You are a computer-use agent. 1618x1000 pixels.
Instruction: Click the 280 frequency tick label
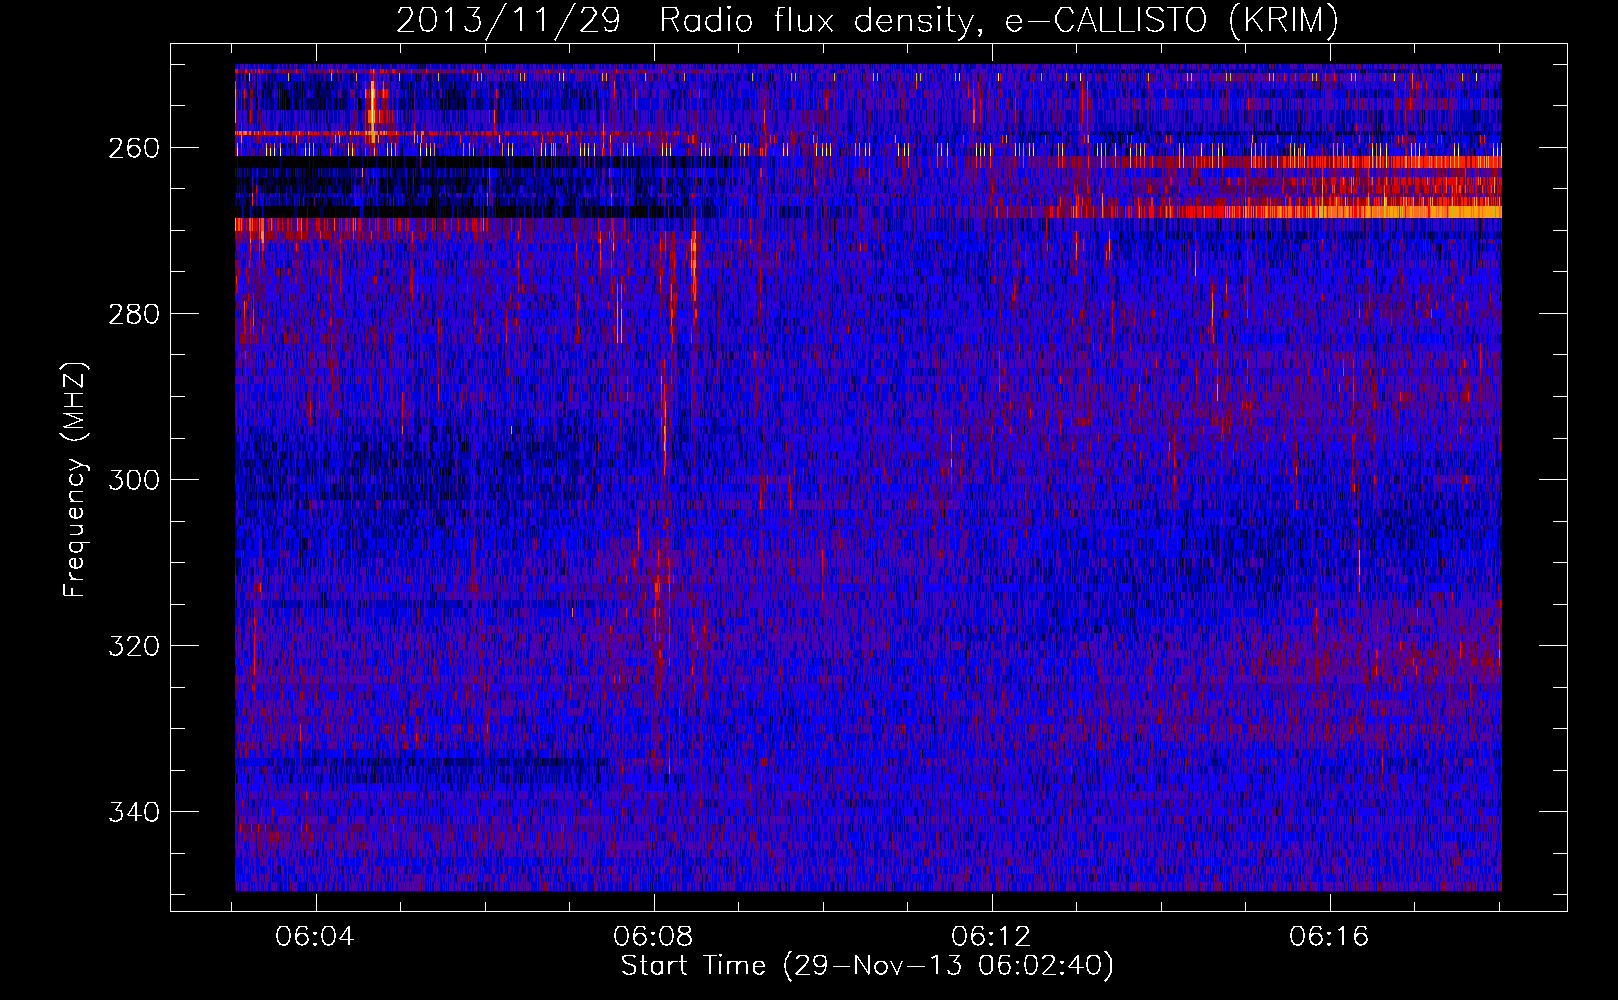click(133, 314)
